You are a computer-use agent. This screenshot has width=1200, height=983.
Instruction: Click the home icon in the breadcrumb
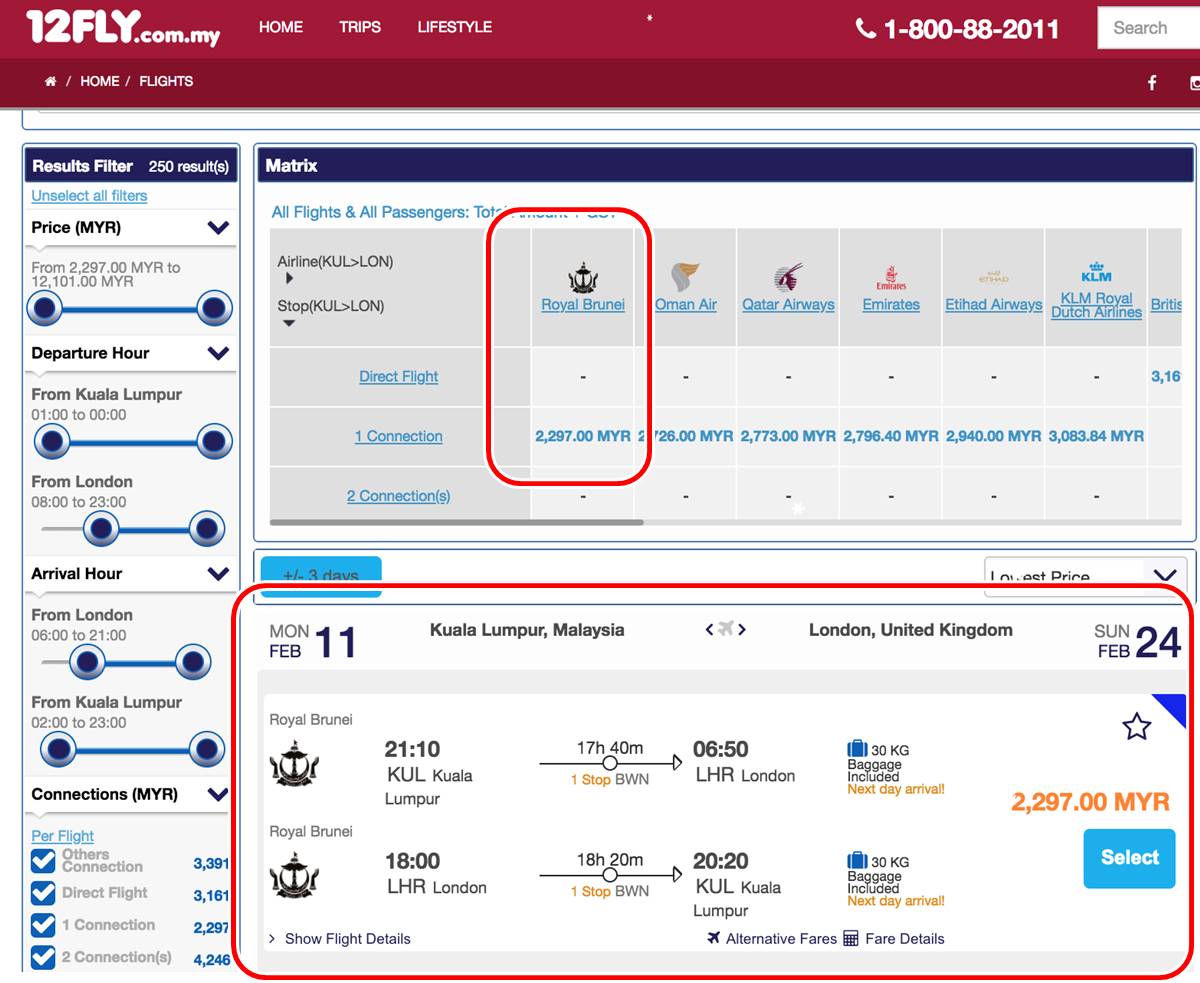tap(50, 81)
